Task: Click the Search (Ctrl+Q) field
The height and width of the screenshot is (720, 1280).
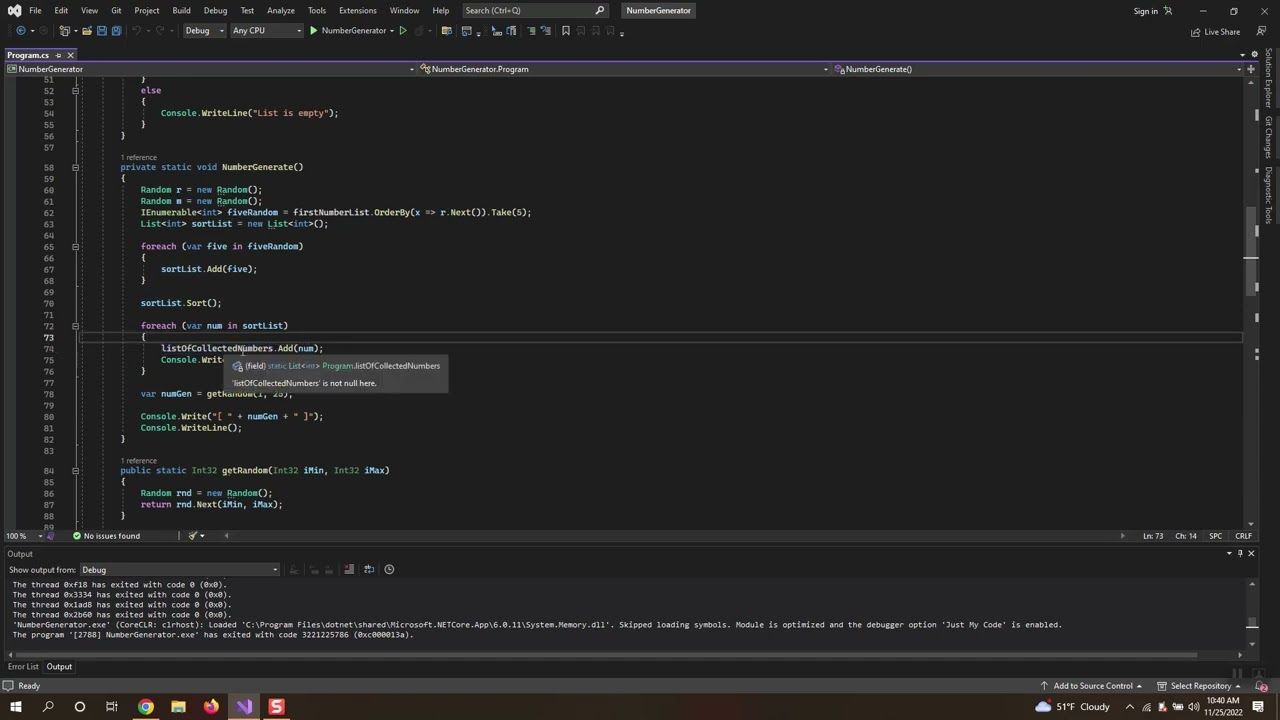Action: (x=535, y=11)
